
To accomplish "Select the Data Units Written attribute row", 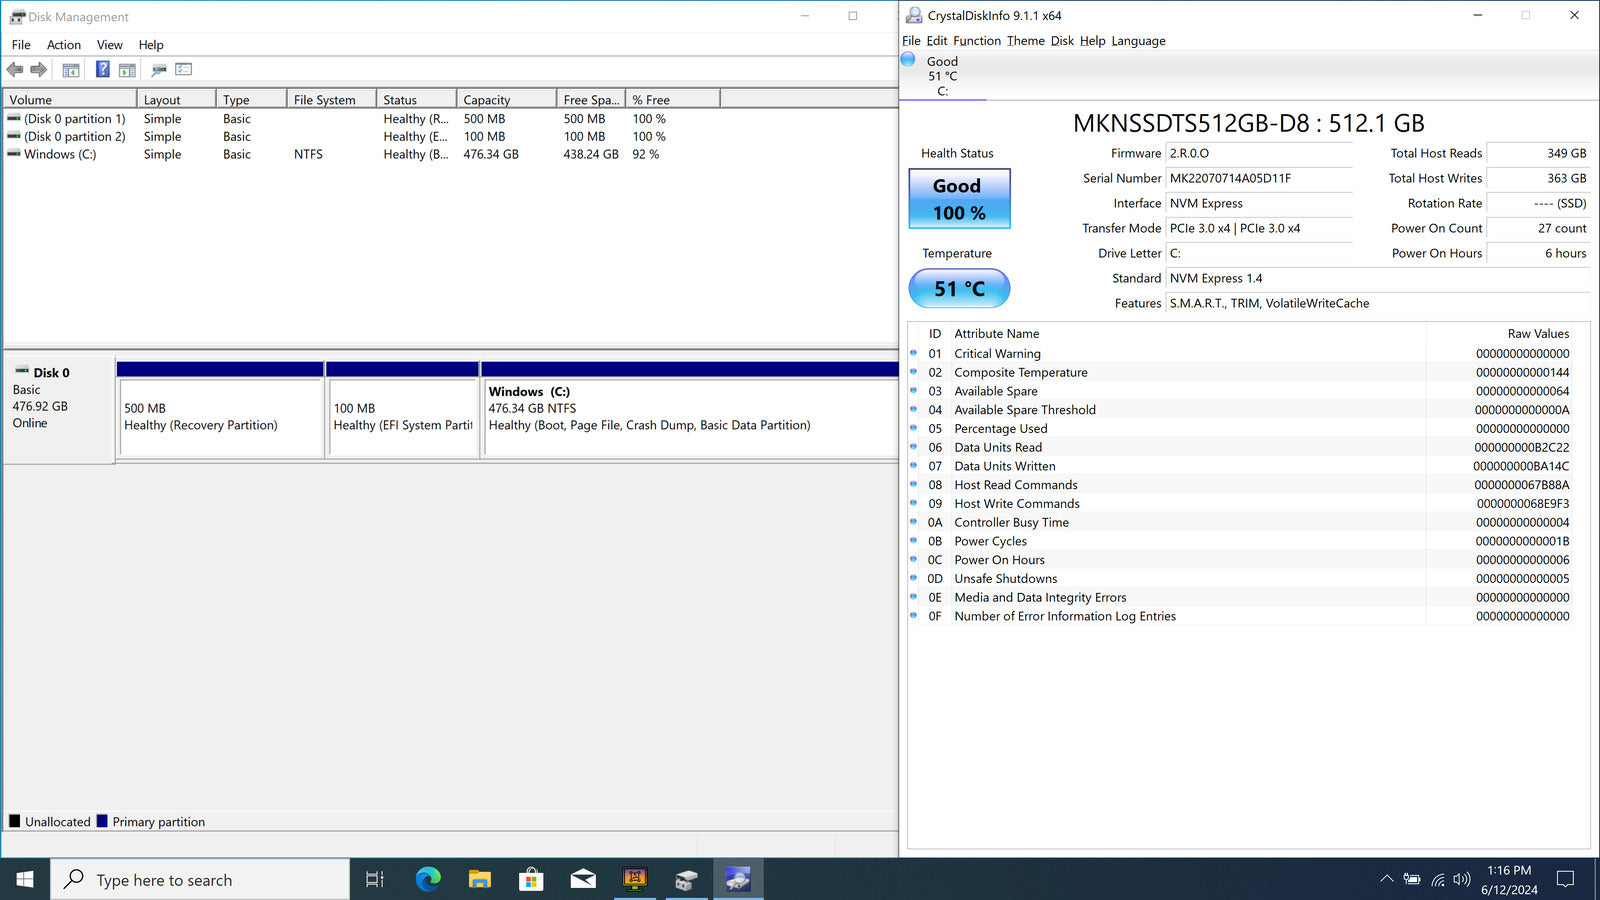I will tap(1240, 466).
